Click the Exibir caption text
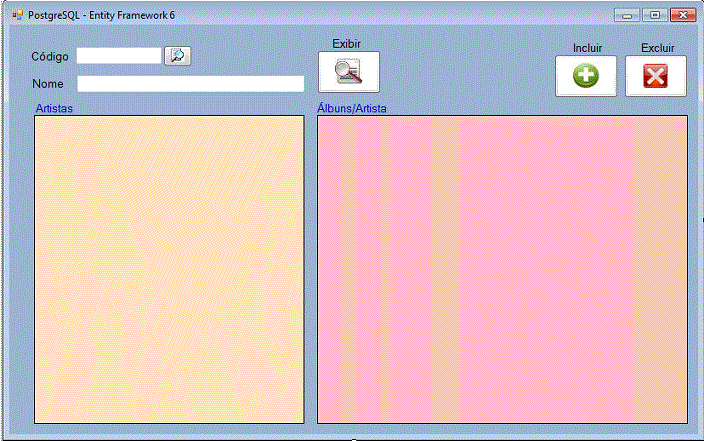This screenshot has height=441, width=704. tap(346, 44)
